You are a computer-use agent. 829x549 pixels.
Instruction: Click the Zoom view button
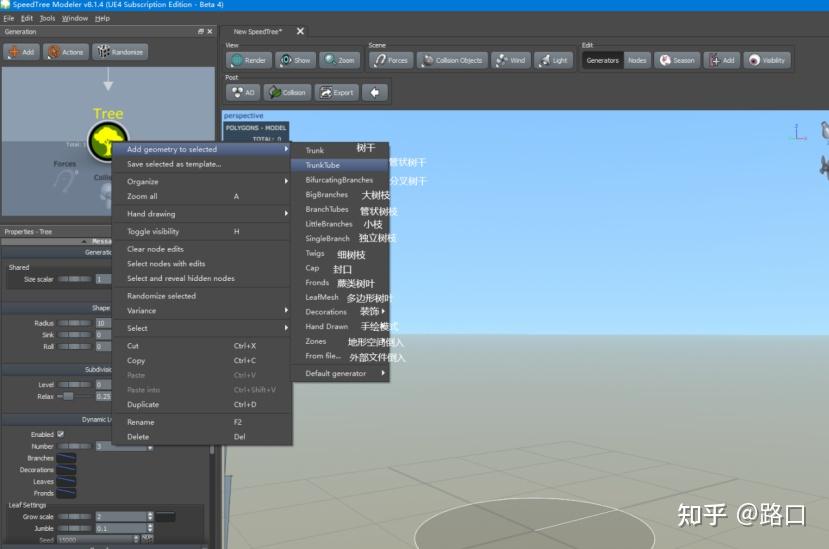340,60
